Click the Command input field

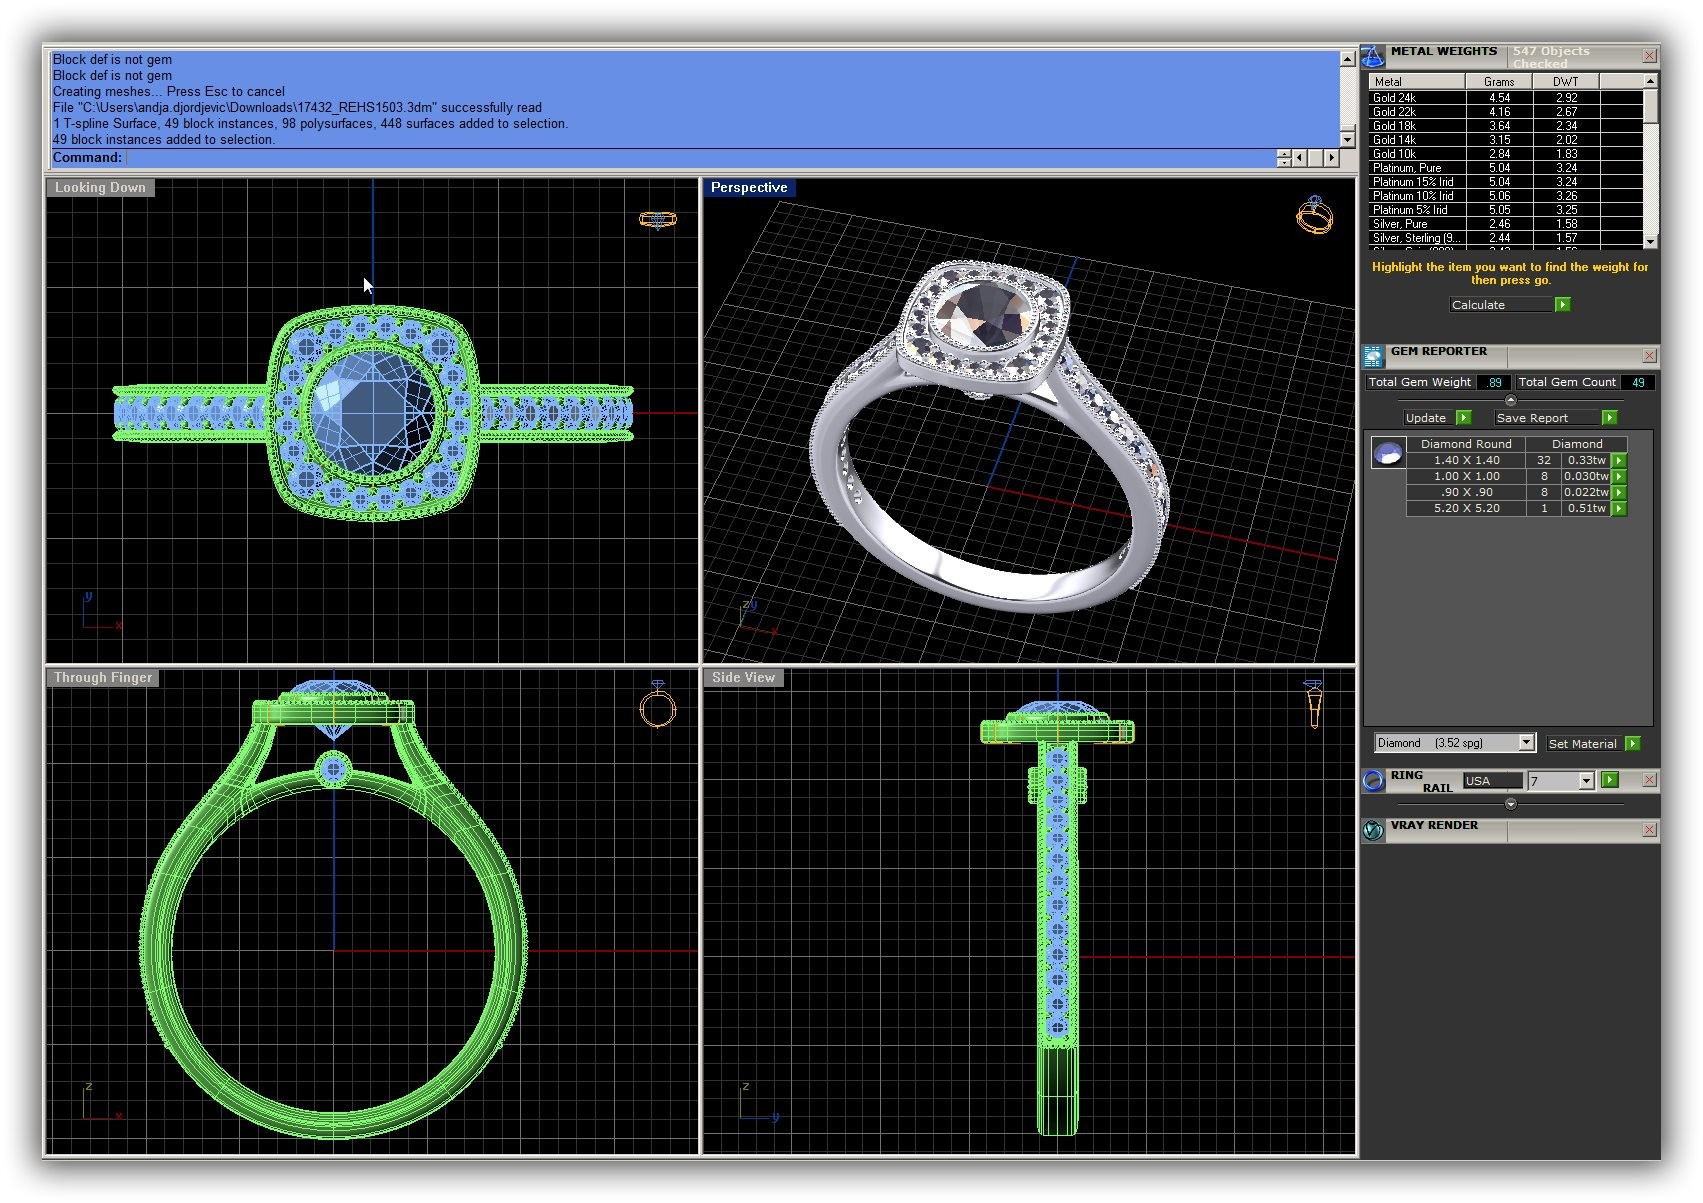[700, 158]
